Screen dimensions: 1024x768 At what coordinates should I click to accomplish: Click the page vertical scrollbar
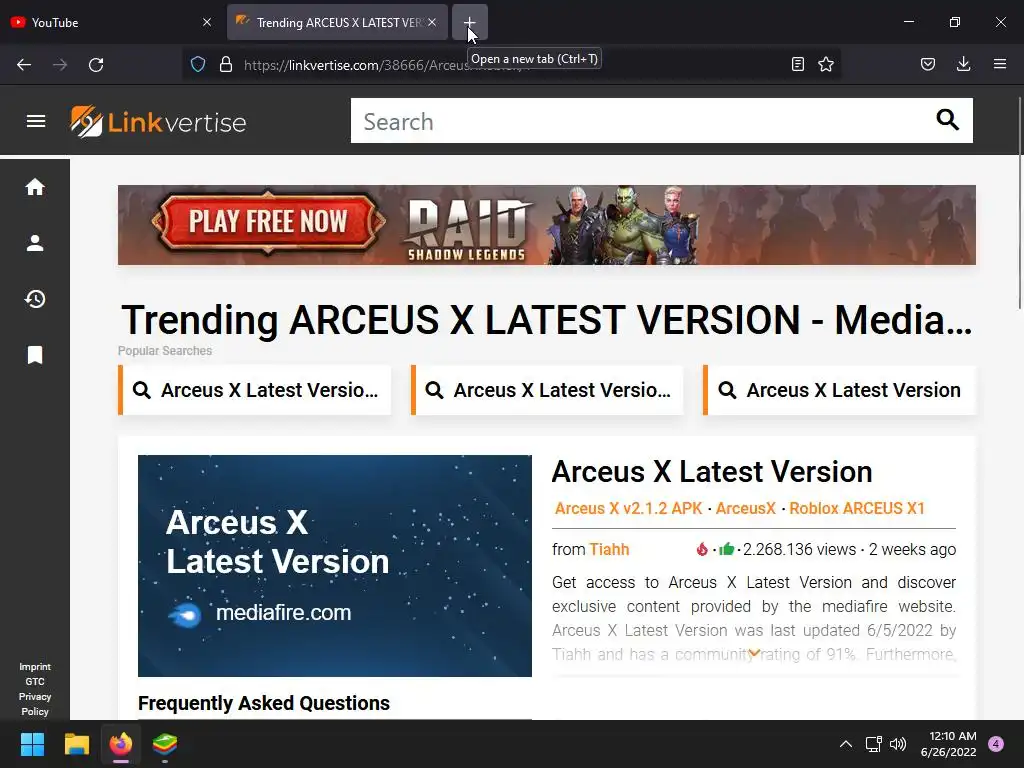(x=1020, y=202)
